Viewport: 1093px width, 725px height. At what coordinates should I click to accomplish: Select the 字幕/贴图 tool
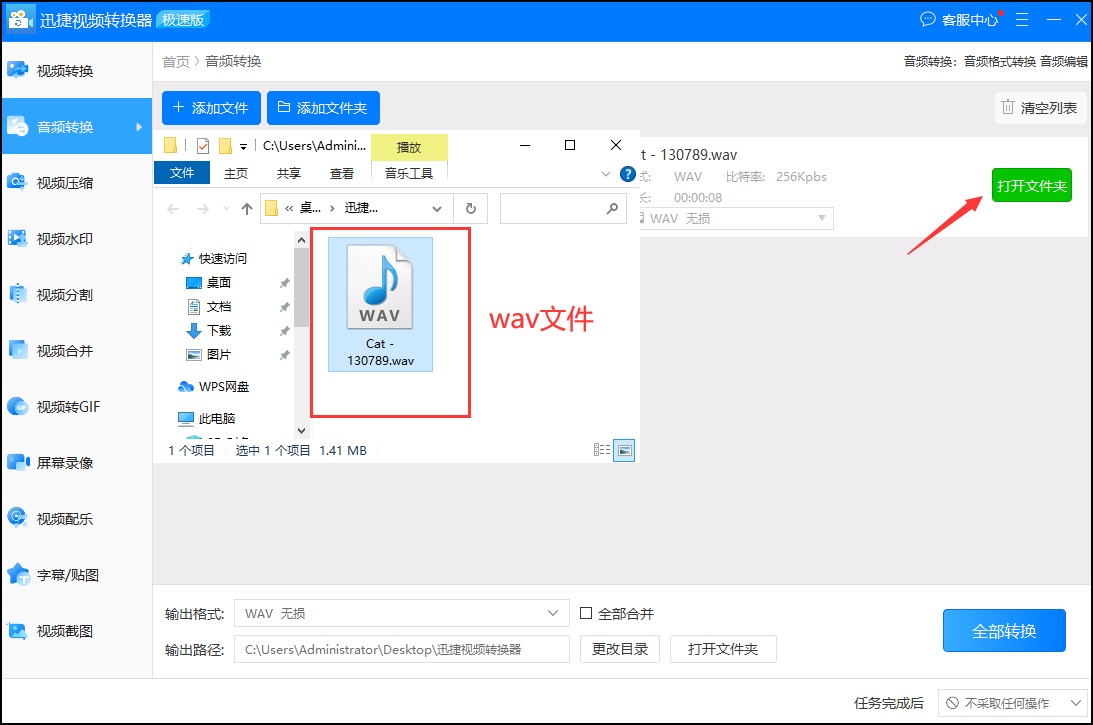[75, 574]
